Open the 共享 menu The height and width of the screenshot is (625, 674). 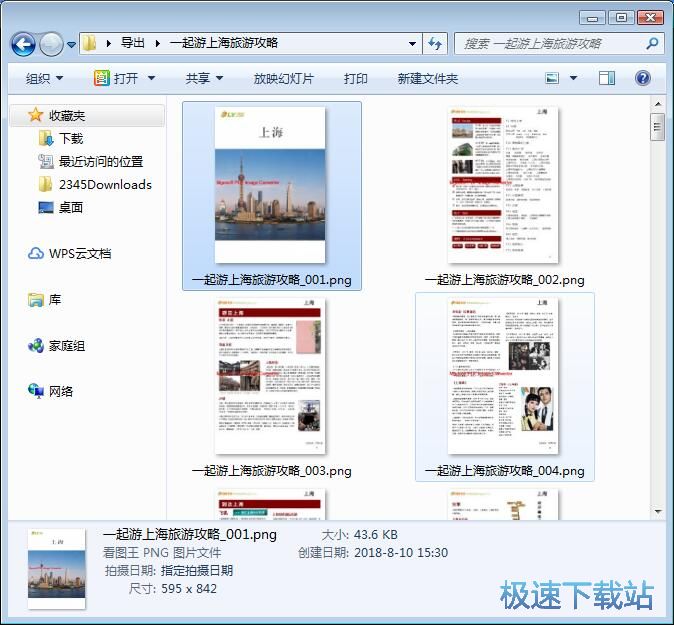tap(204, 79)
